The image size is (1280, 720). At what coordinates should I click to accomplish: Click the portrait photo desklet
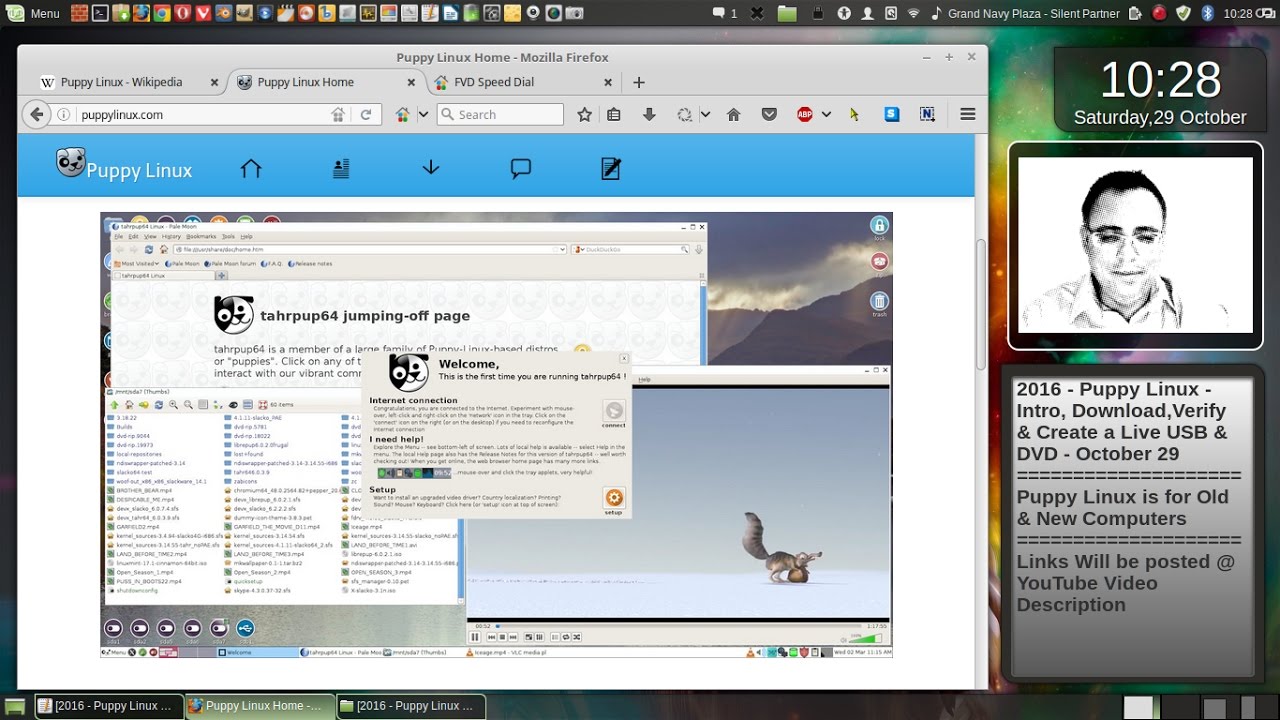point(1135,245)
